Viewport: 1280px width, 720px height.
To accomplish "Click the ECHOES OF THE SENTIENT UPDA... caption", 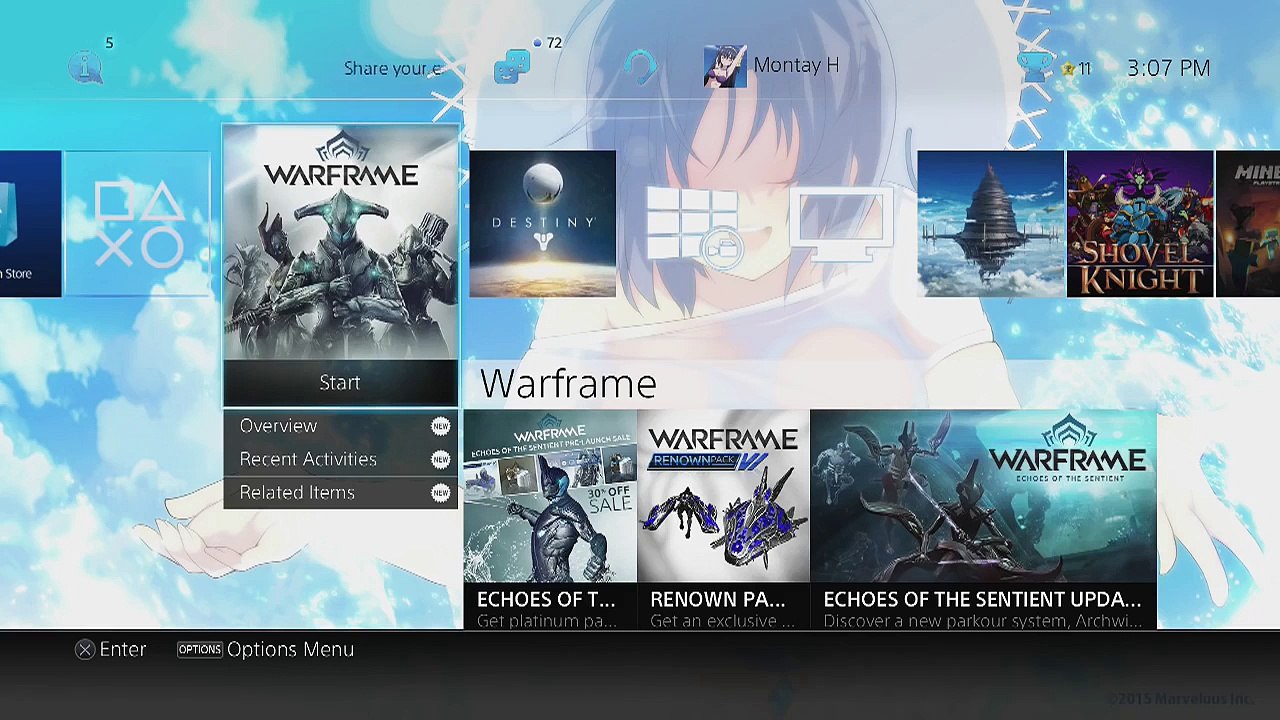I will (x=982, y=600).
